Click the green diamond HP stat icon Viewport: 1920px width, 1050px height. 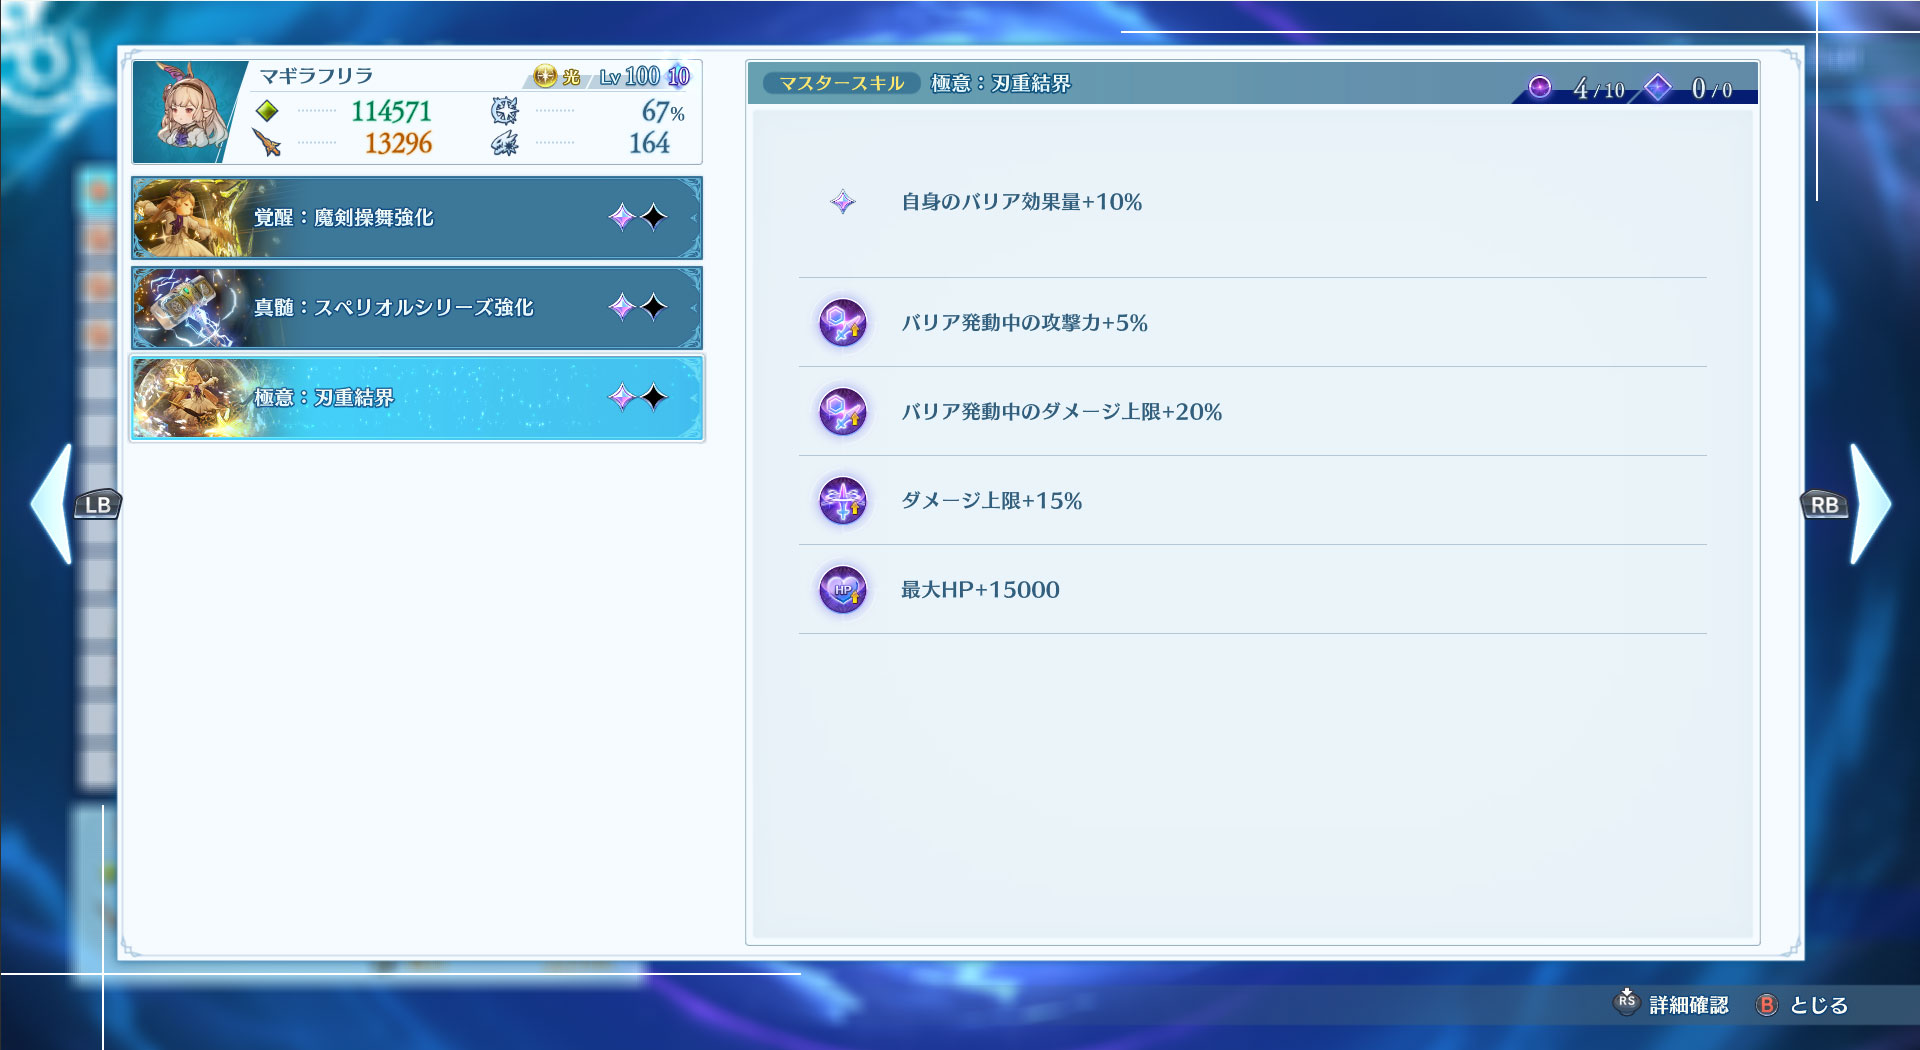tap(267, 111)
